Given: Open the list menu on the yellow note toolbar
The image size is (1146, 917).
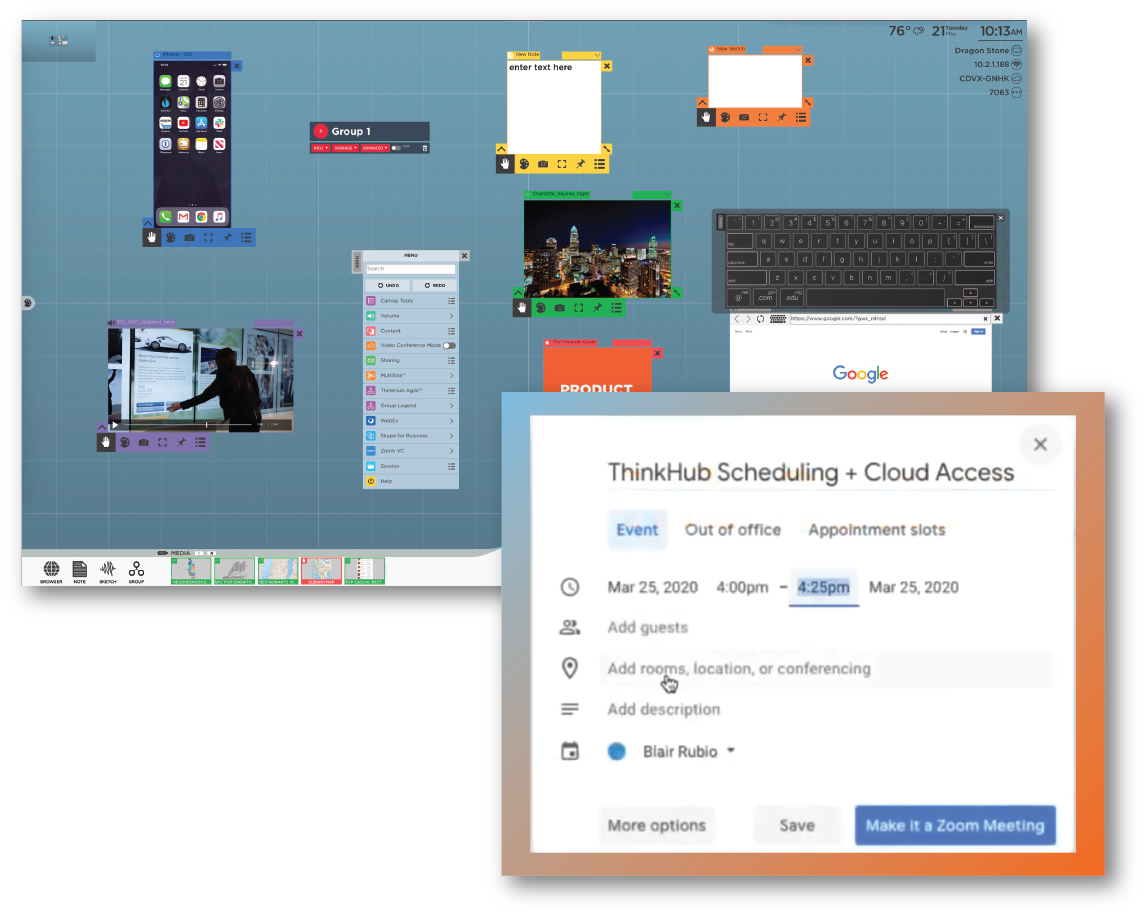Looking at the screenshot, I should coord(600,164).
